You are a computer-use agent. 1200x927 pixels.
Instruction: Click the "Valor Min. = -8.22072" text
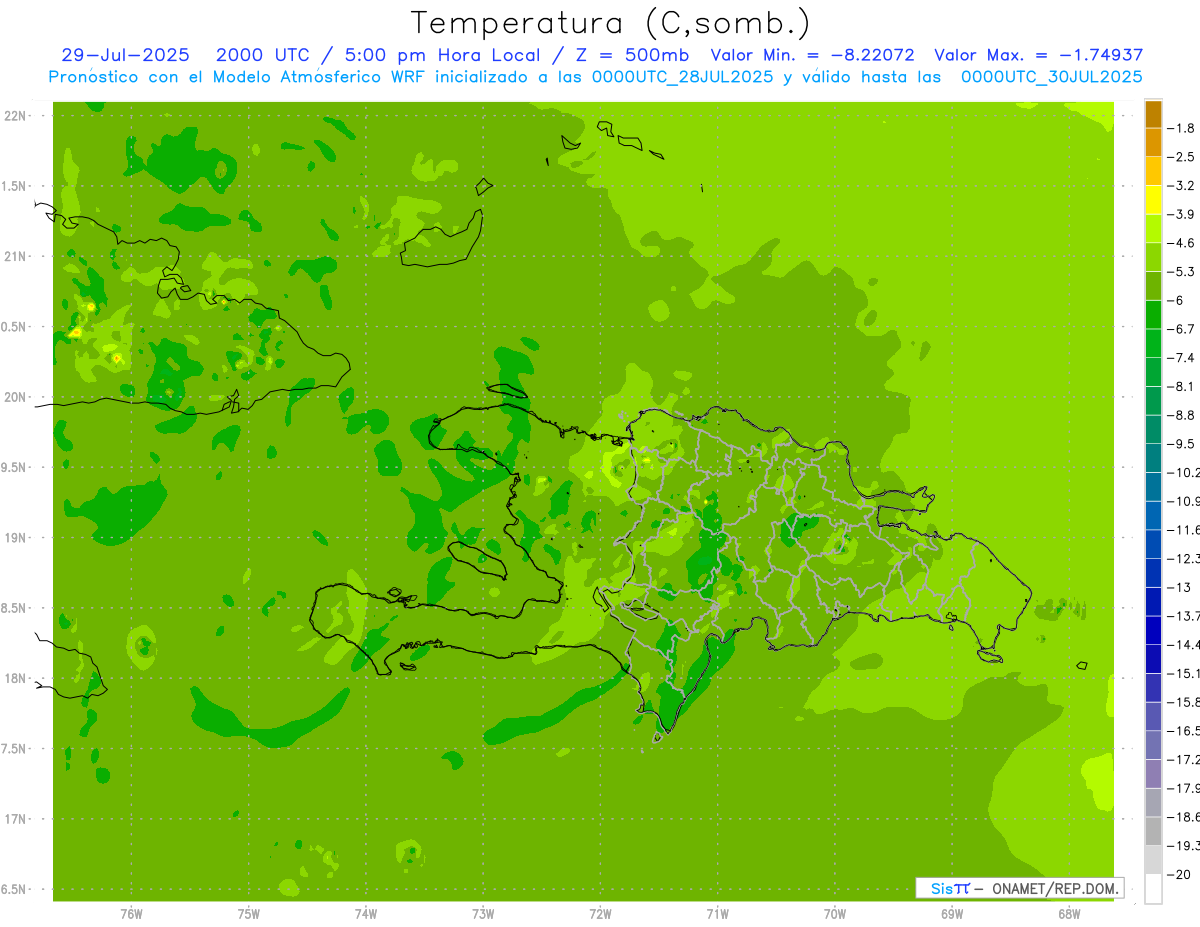[812, 56]
